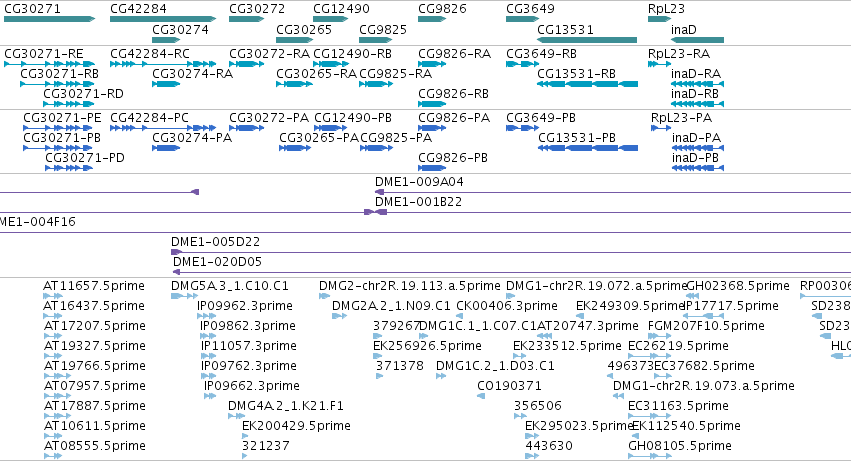Image resolution: width=851 pixels, height=461 pixels.
Task: Click the inaD gene label
Action: pyautogui.click(x=684, y=29)
